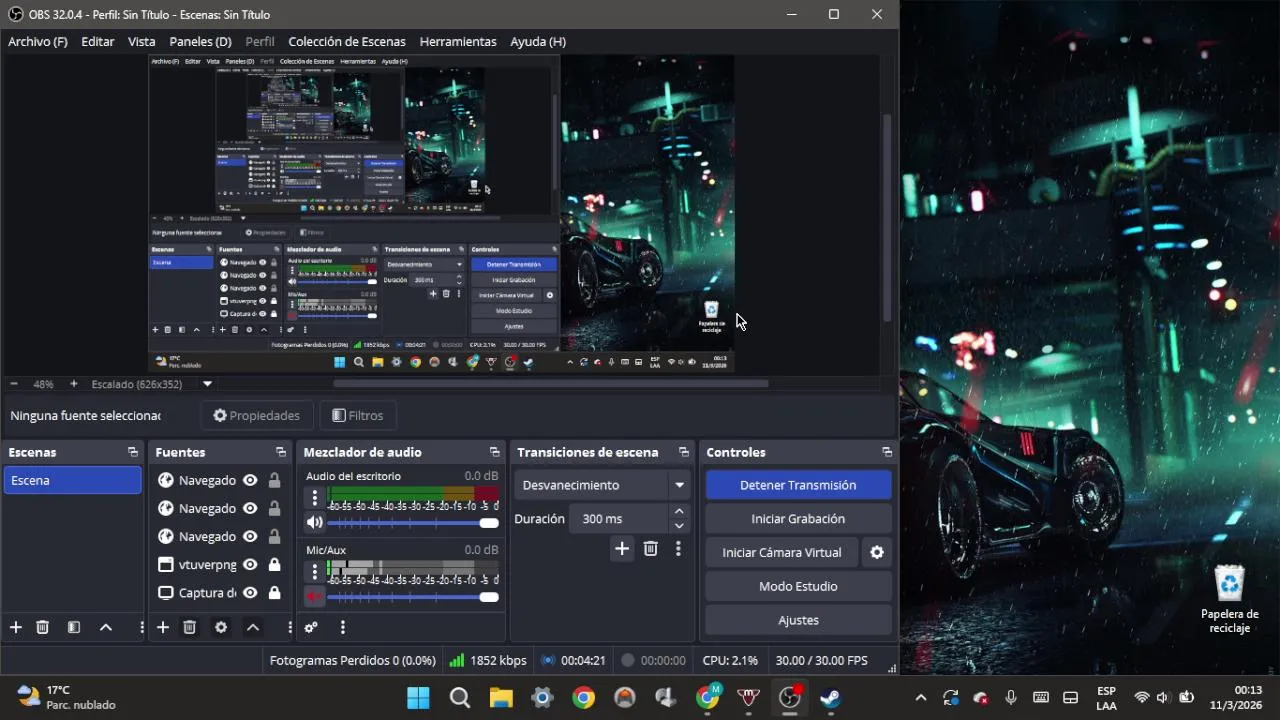Hide the vtuverpng source
The image size is (1280, 720).
tap(250, 564)
